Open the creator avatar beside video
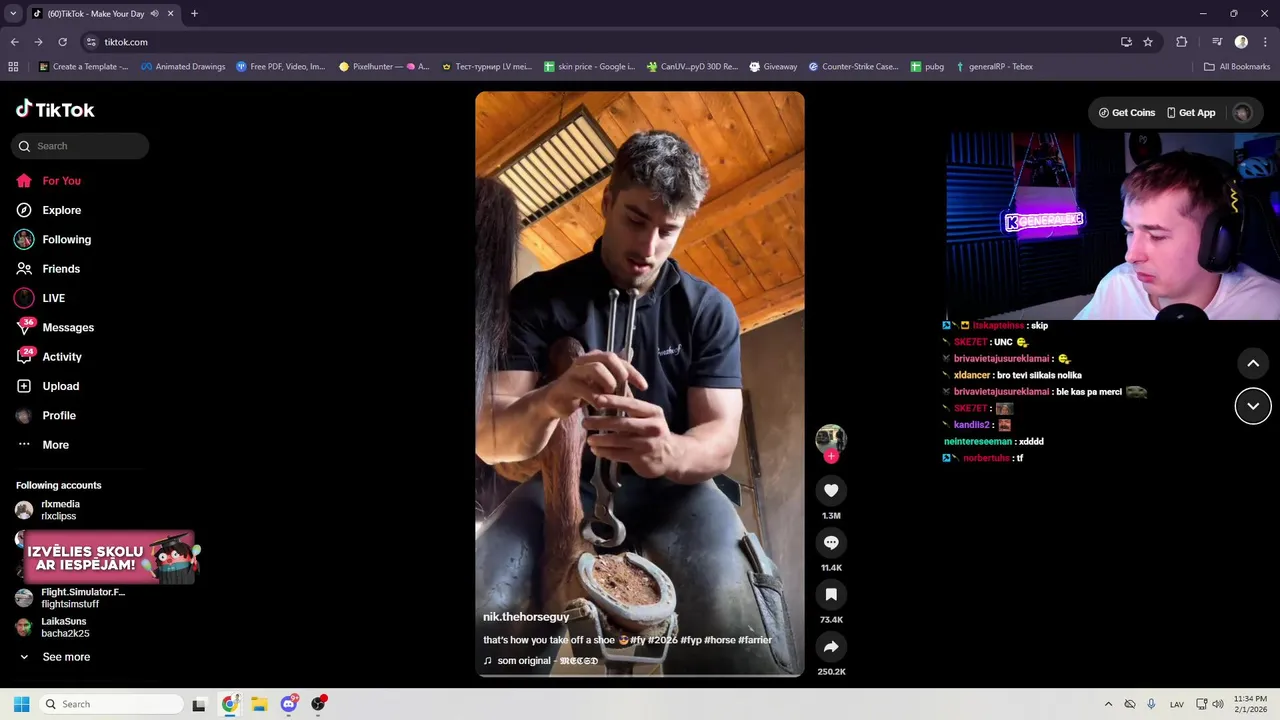The height and width of the screenshot is (720, 1280). point(831,438)
